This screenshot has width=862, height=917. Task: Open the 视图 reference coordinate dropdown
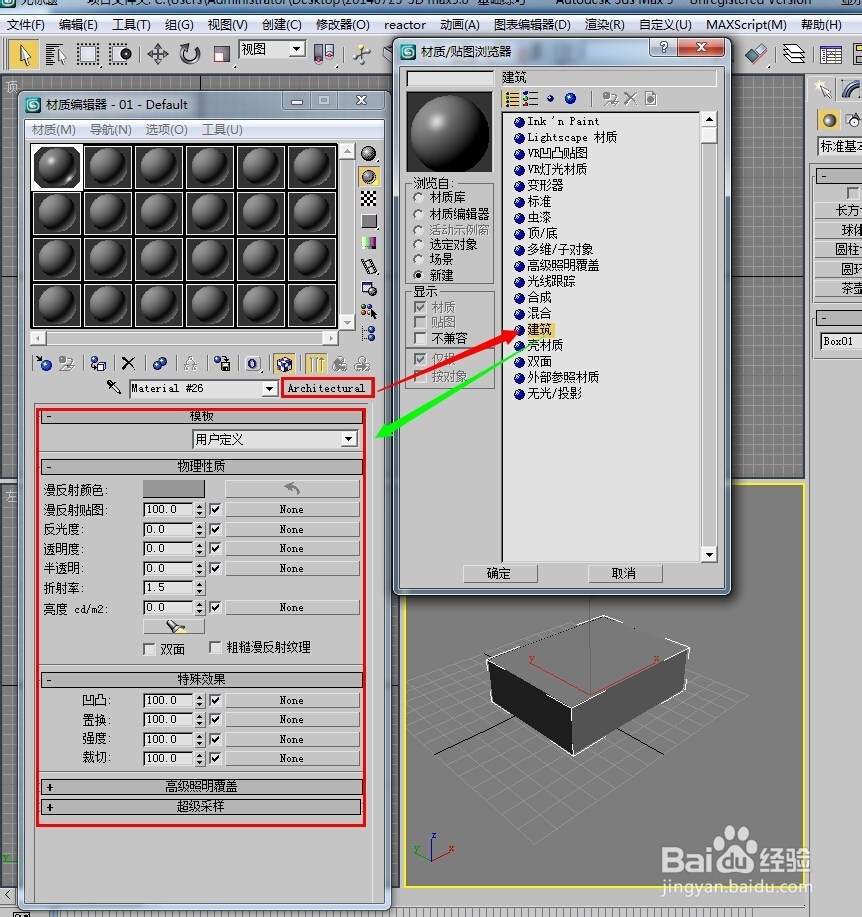(296, 49)
